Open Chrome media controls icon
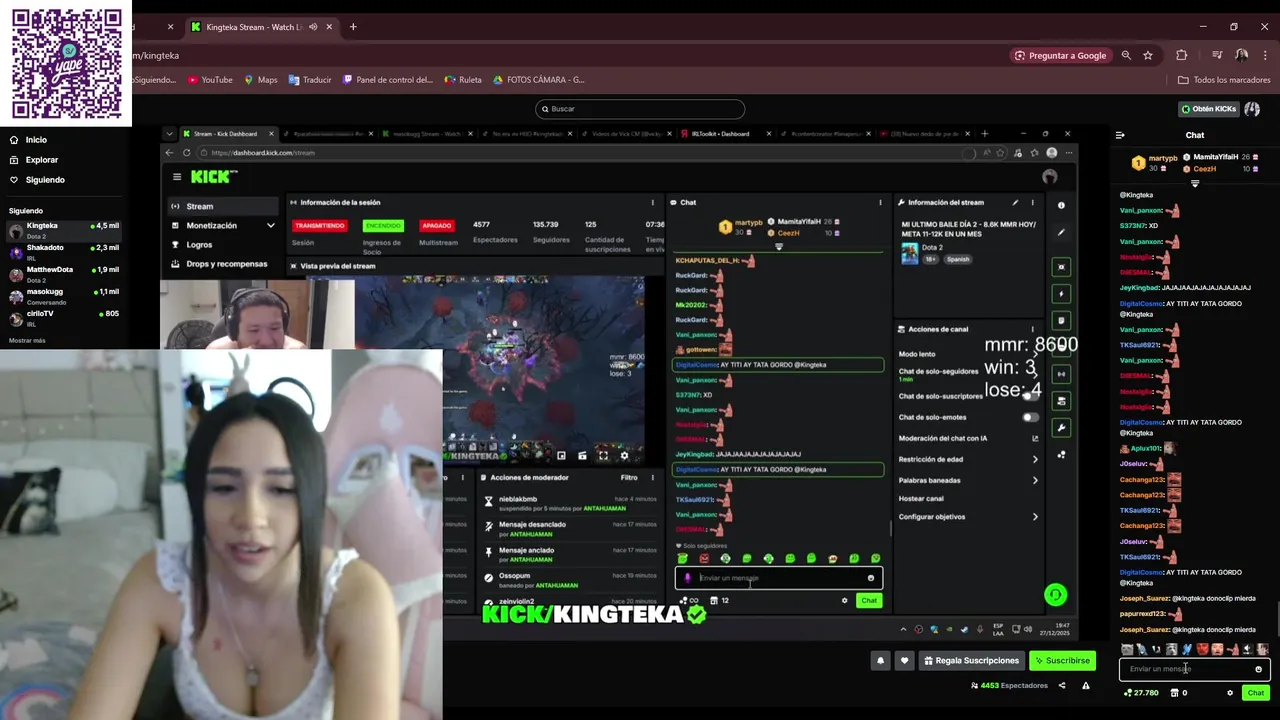 click(1217, 56)
